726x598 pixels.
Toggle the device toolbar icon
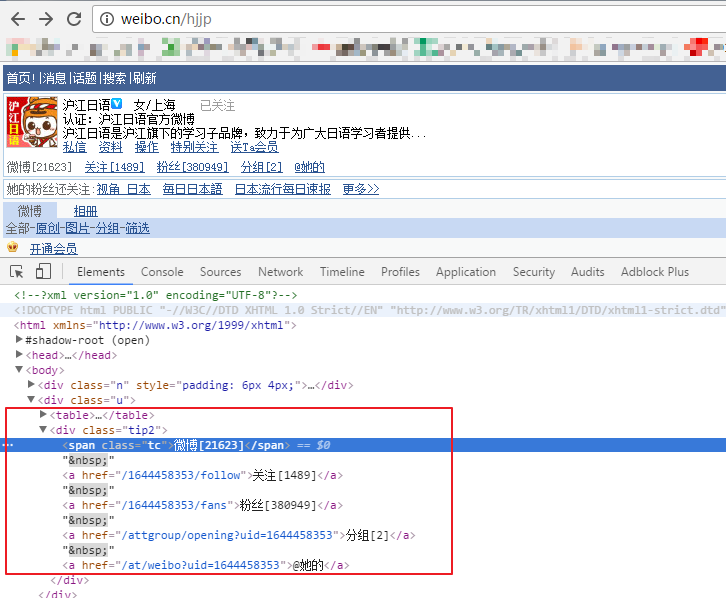tap(43, 271)
